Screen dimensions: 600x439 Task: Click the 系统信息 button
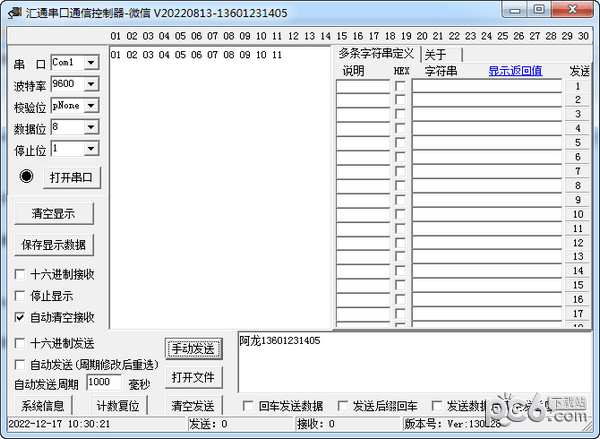[43, 406]
